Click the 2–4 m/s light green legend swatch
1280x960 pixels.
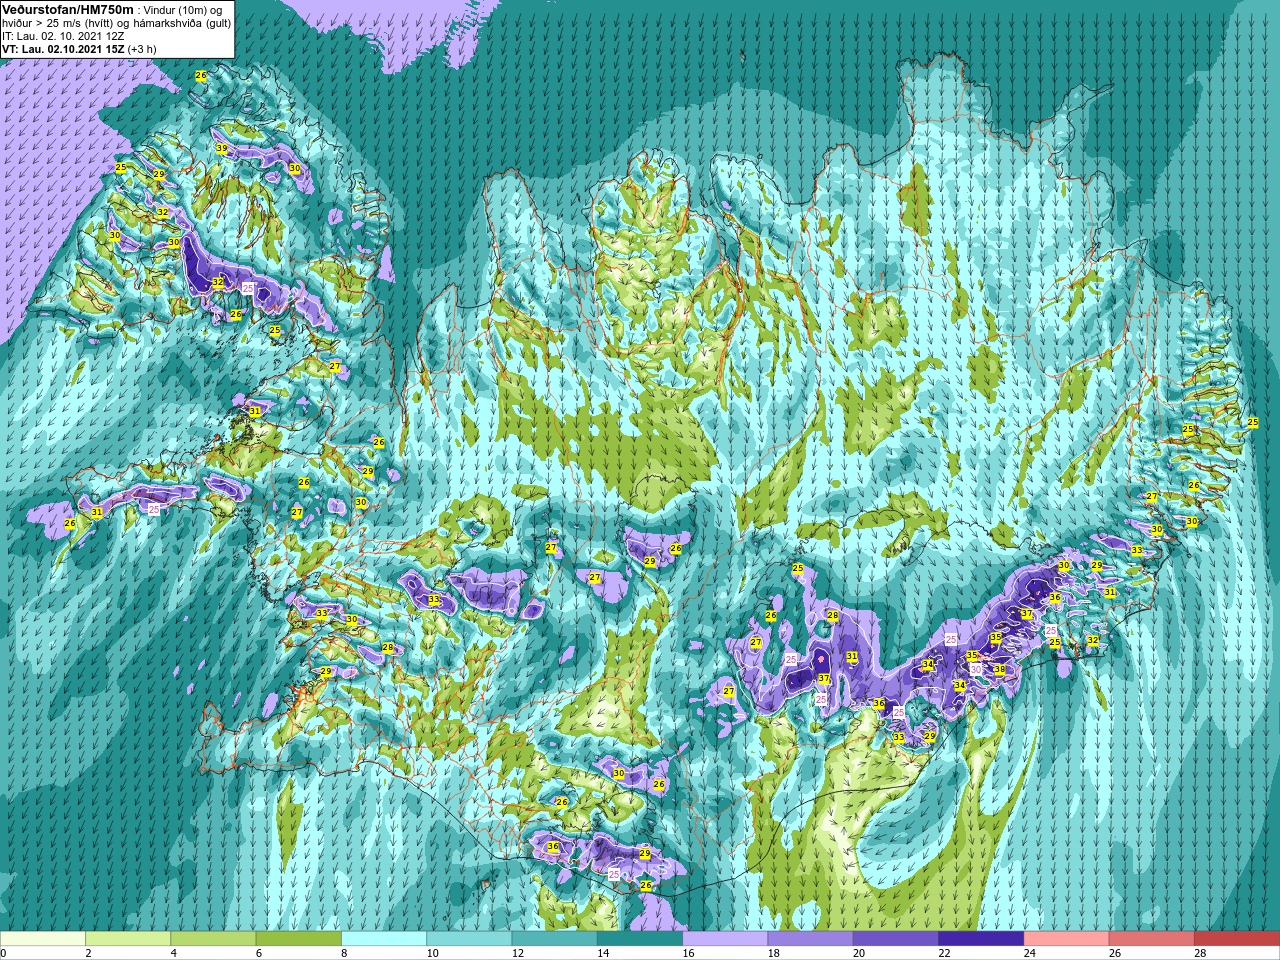128,939
